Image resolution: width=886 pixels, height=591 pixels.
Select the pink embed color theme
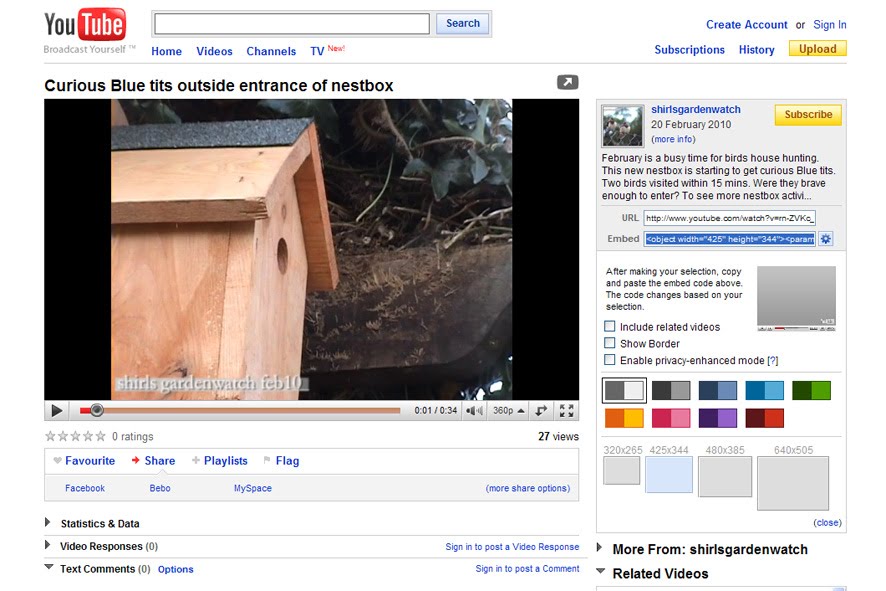tap(671, 418)
